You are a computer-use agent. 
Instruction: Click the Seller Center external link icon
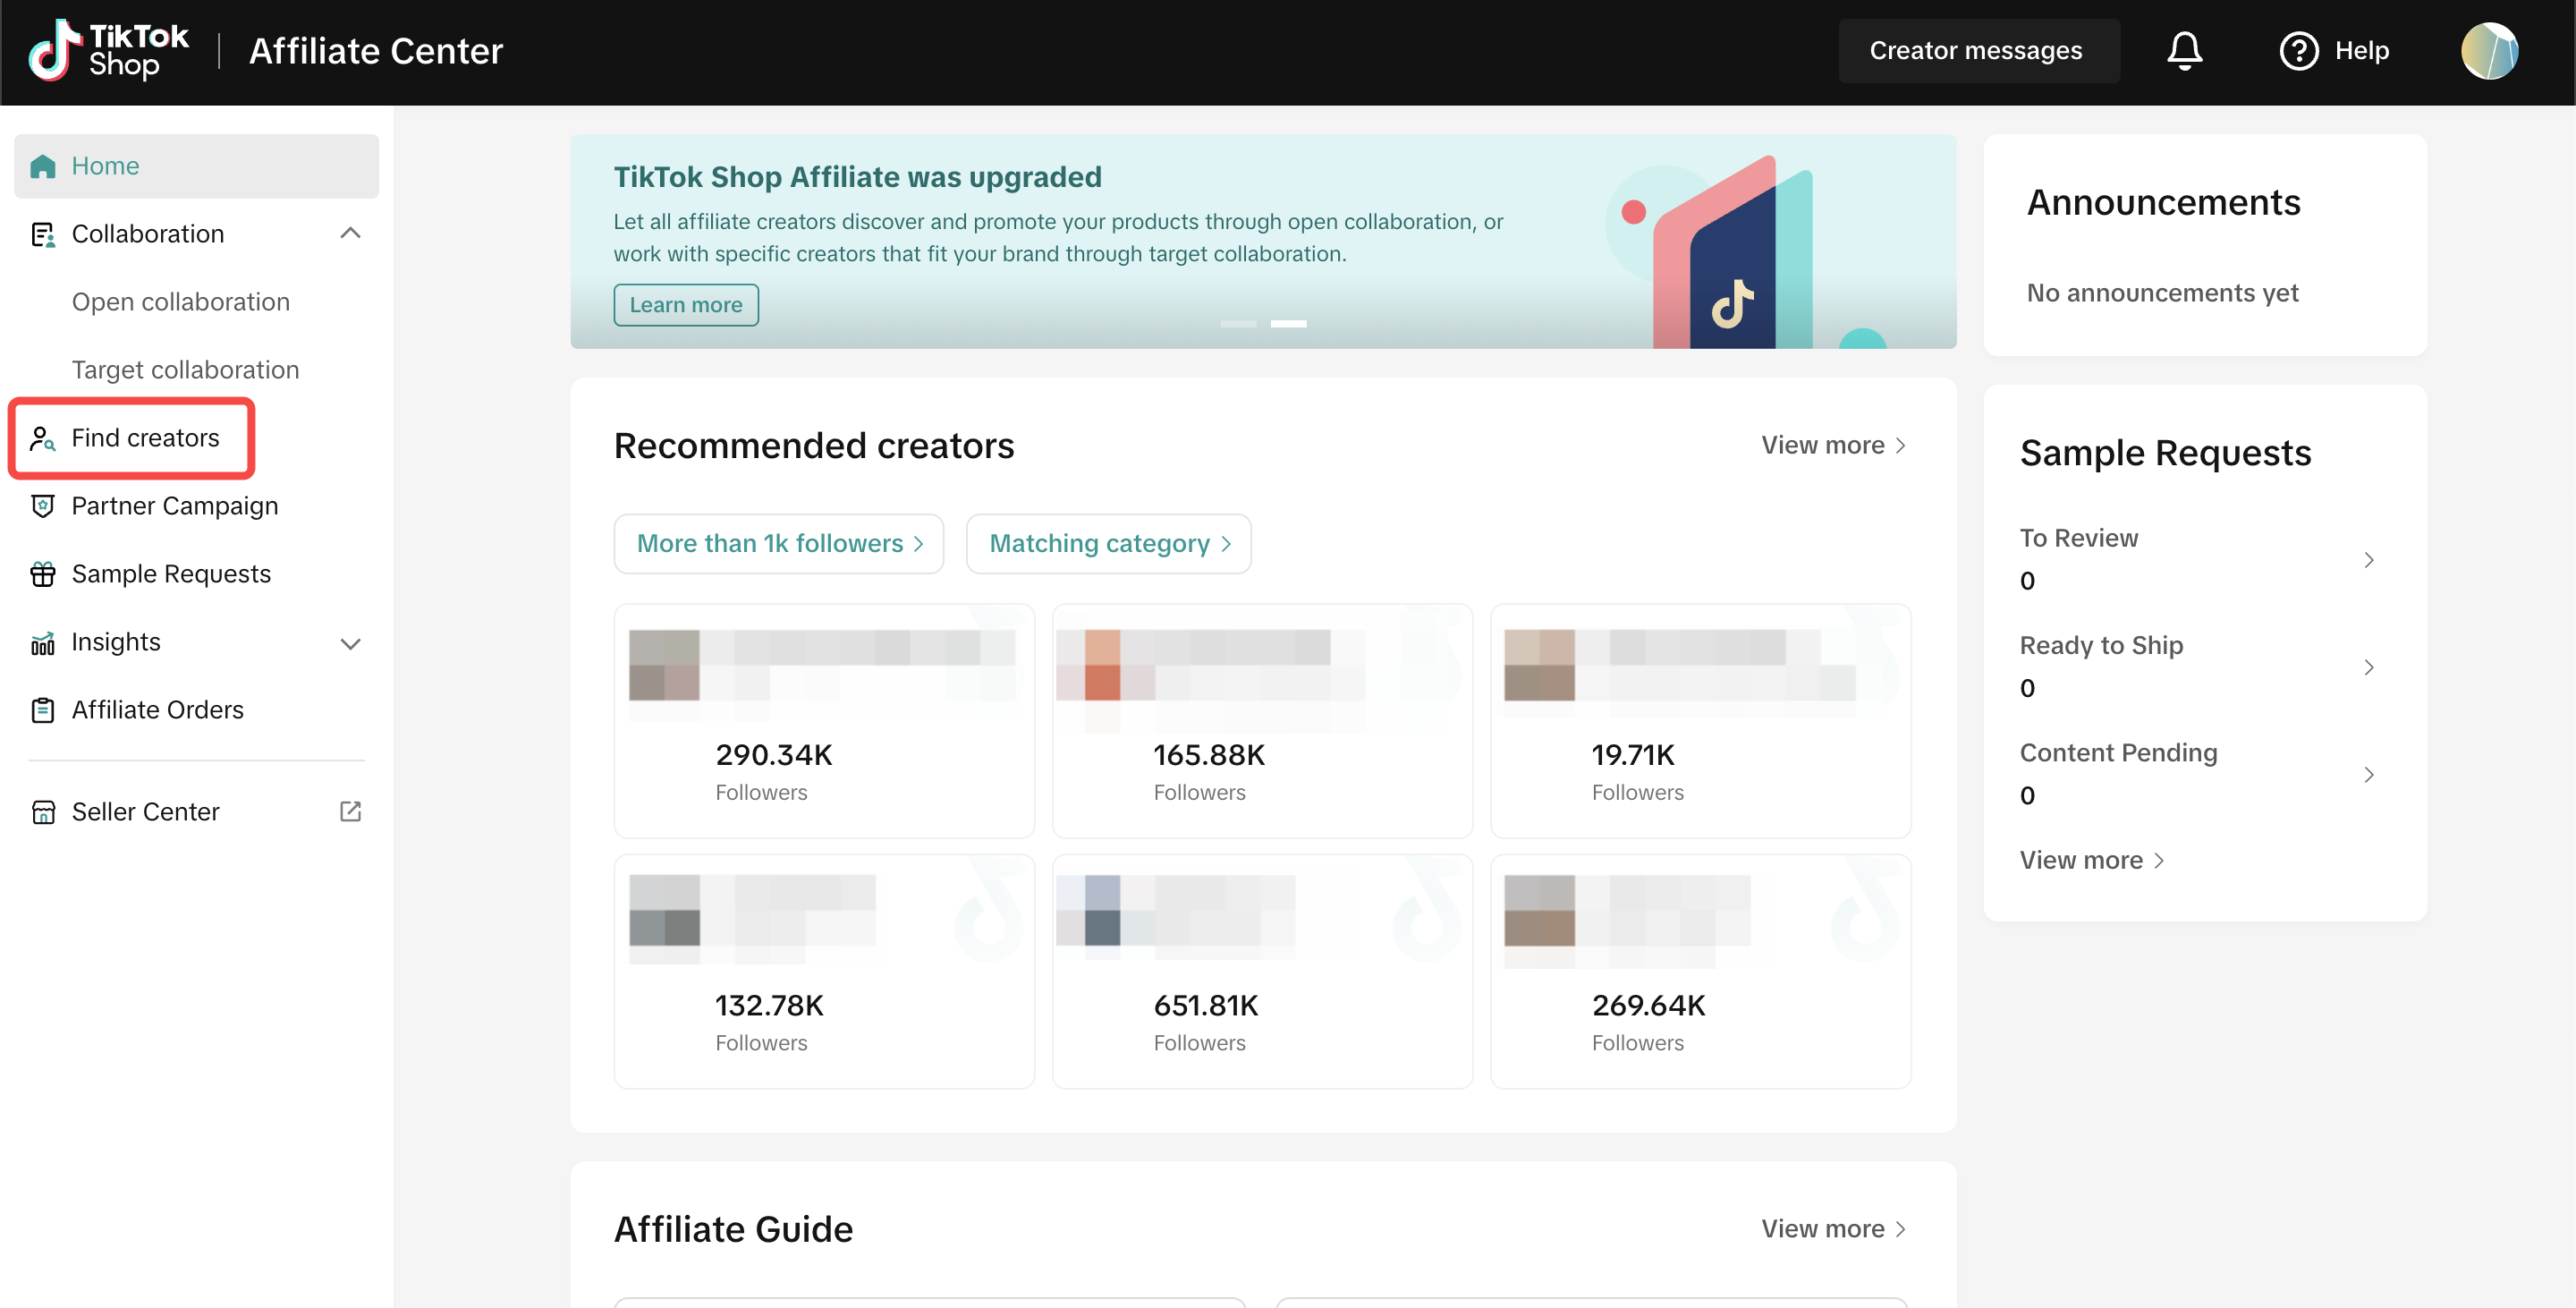tap(350, 811)
